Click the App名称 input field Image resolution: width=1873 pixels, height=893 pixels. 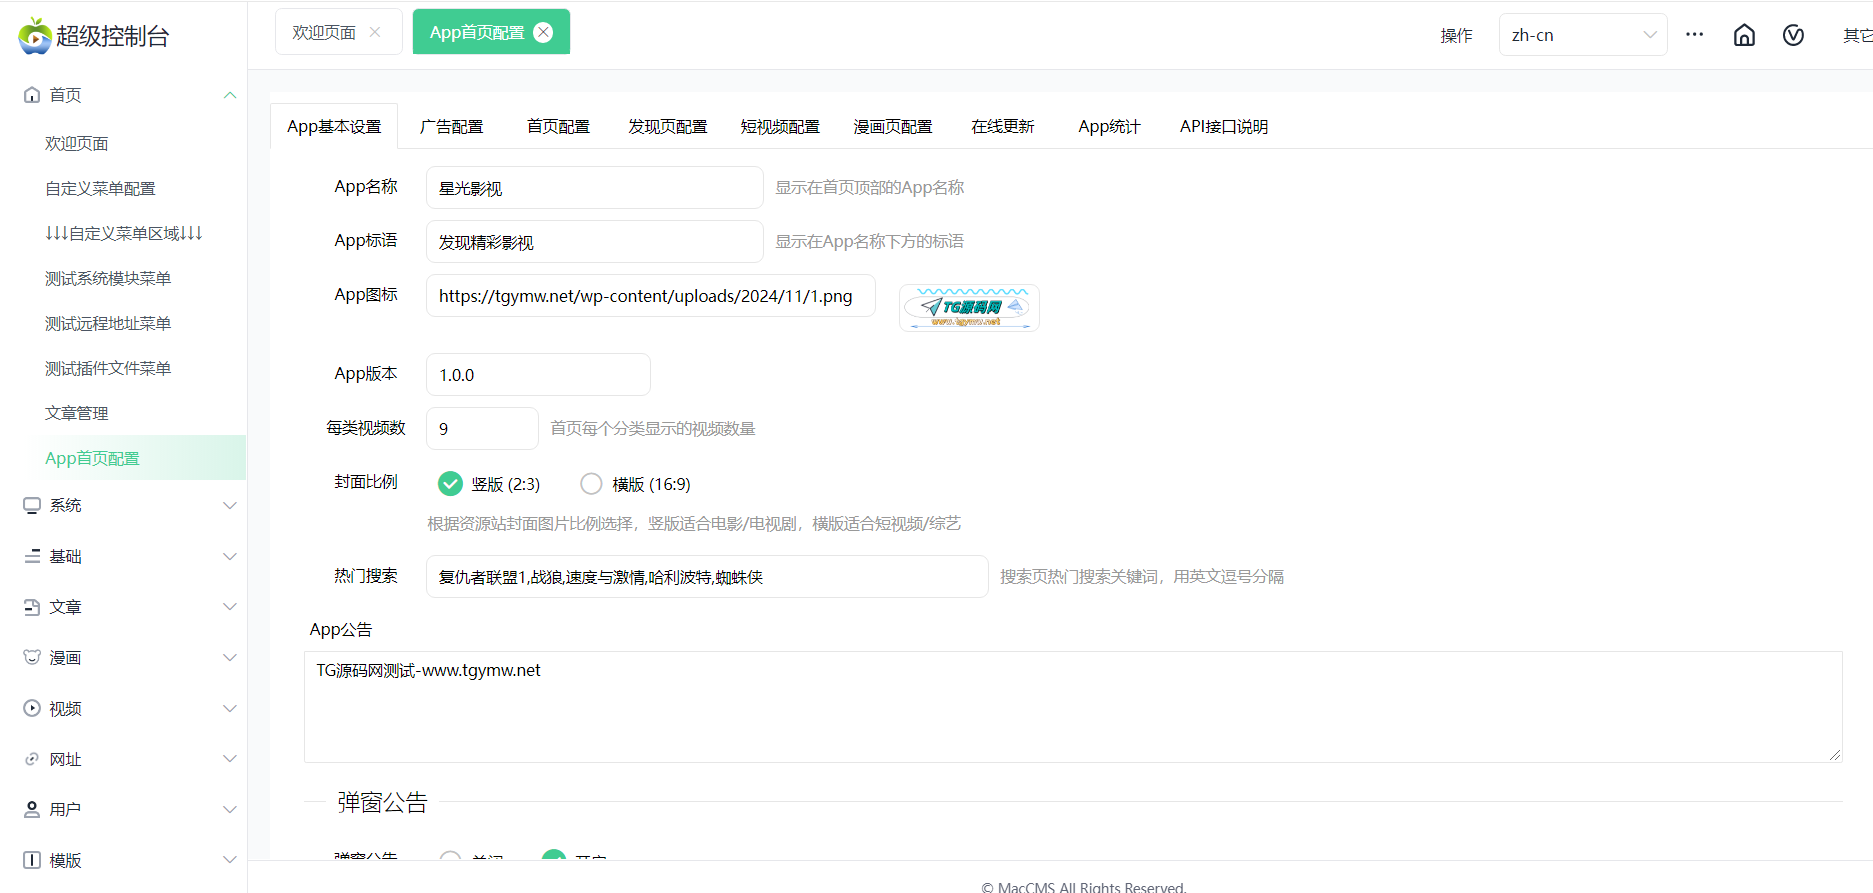[x=594, y=188]
